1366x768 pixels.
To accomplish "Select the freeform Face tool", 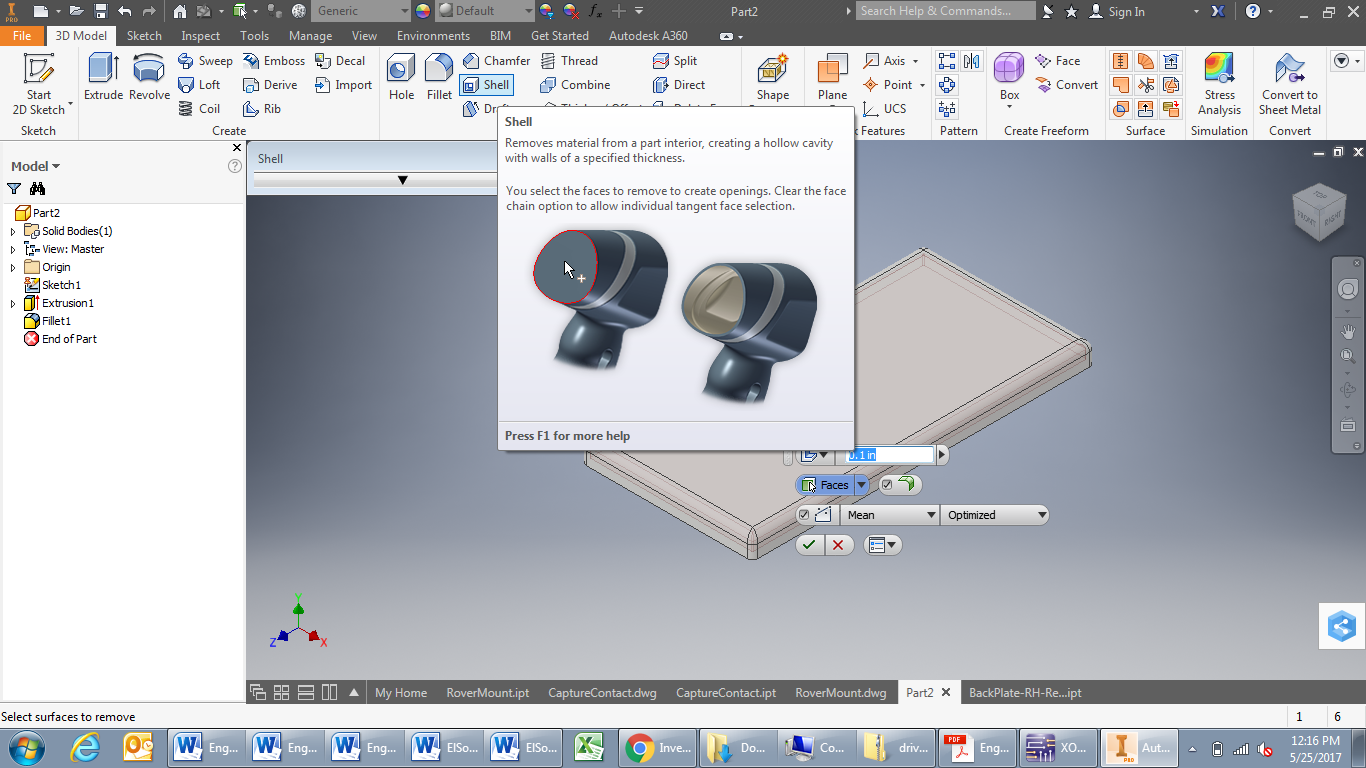I will tap(1058, 61).
